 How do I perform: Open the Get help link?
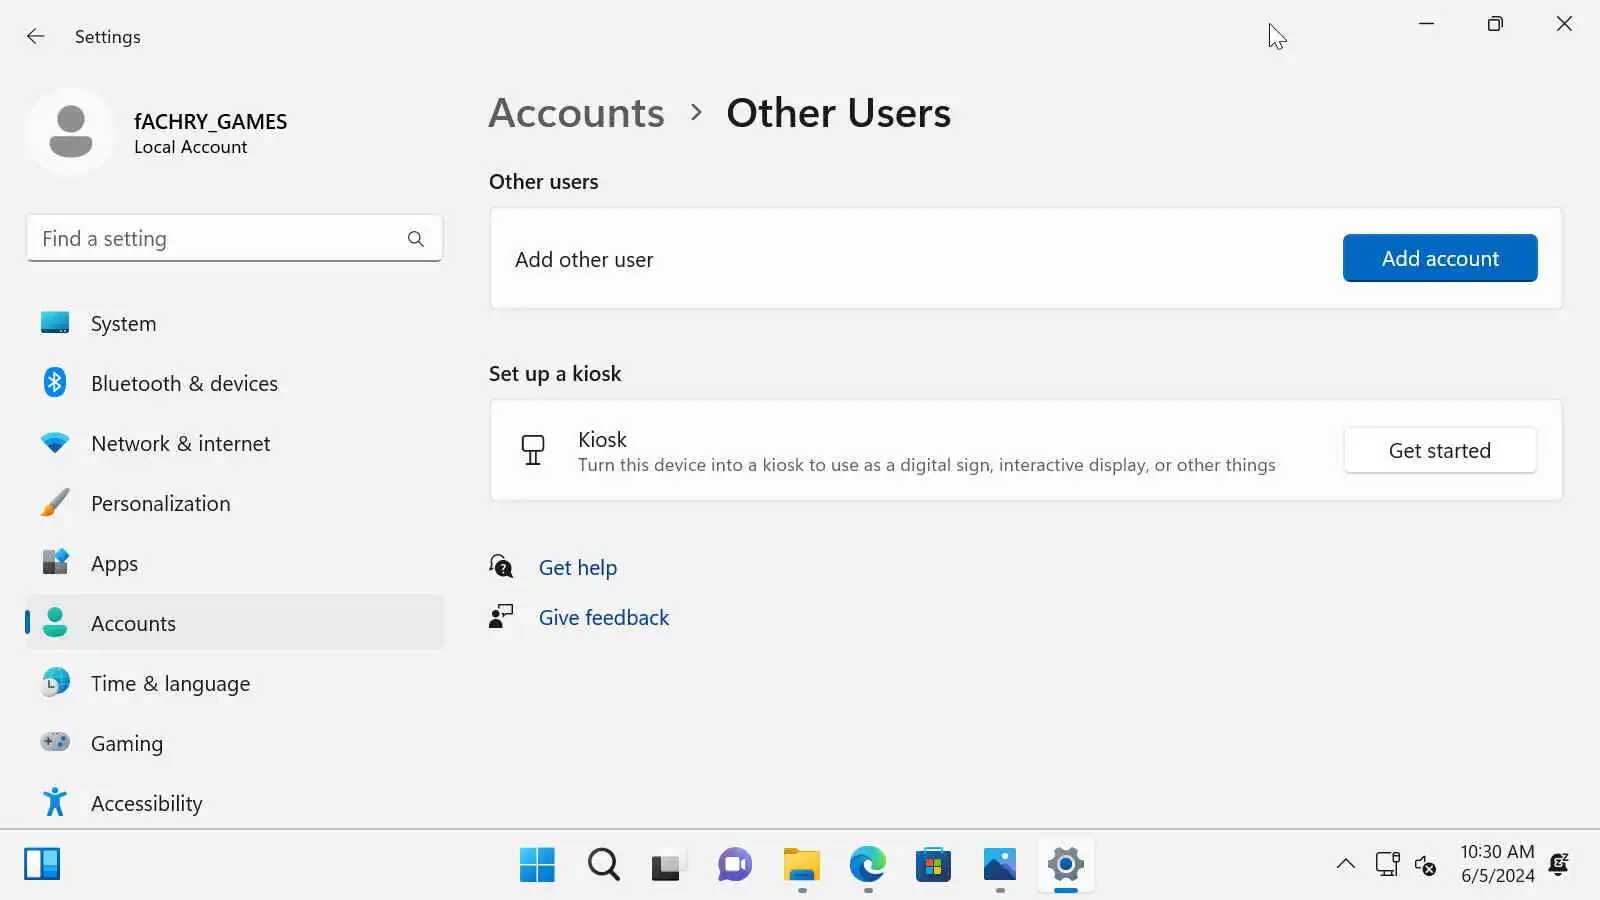click(578, 568)
